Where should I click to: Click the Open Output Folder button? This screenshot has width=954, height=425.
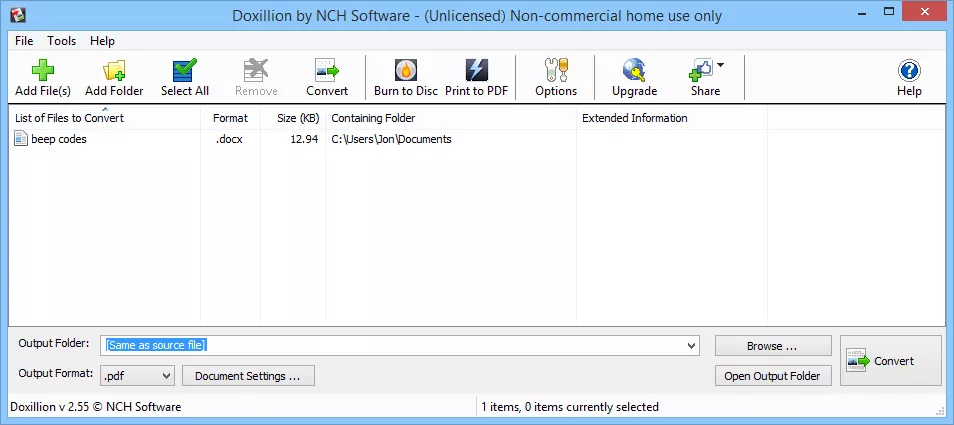[x=773, y=376]
